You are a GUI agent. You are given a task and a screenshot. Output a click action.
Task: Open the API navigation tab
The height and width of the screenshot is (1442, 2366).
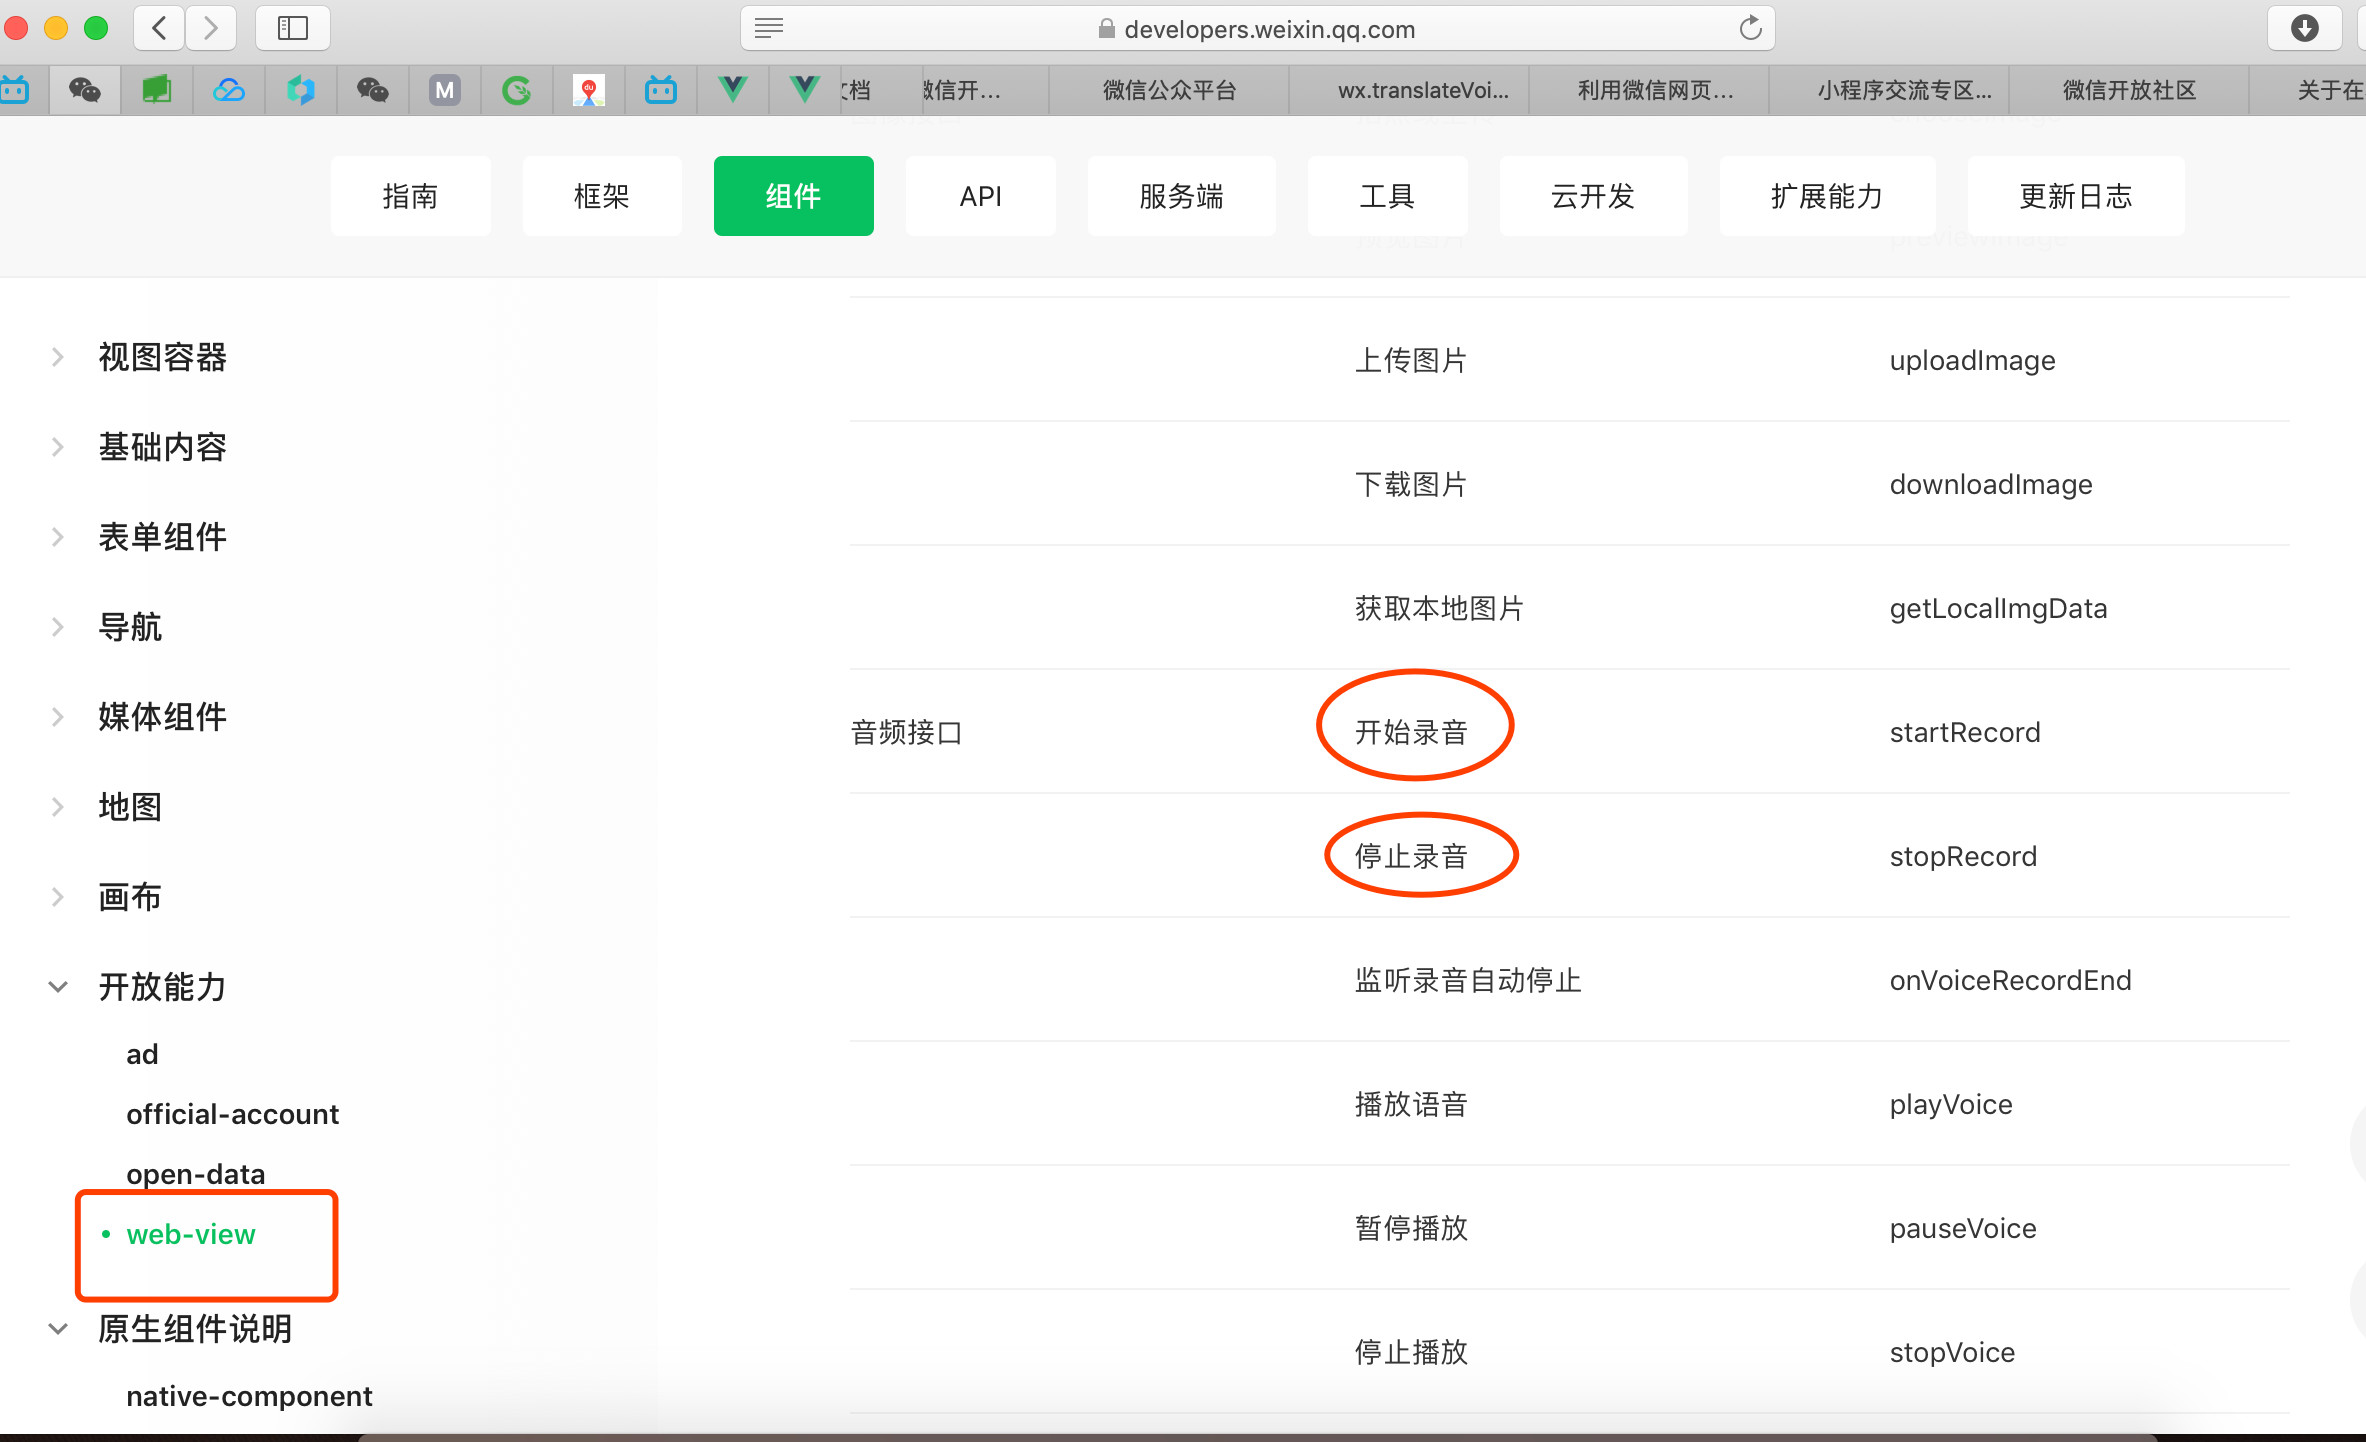[980, 196]
